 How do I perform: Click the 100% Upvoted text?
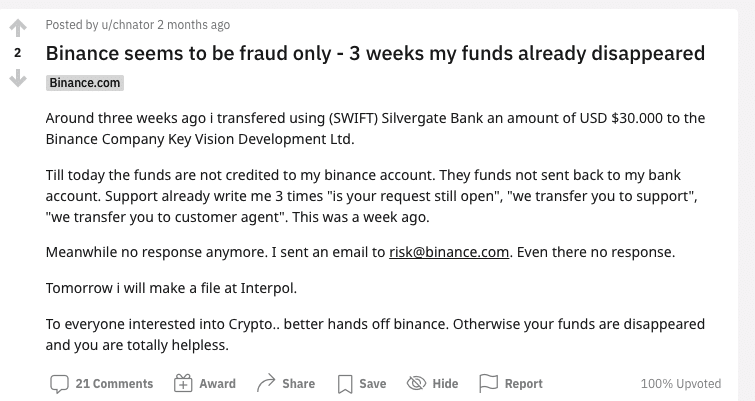(680, 383)
